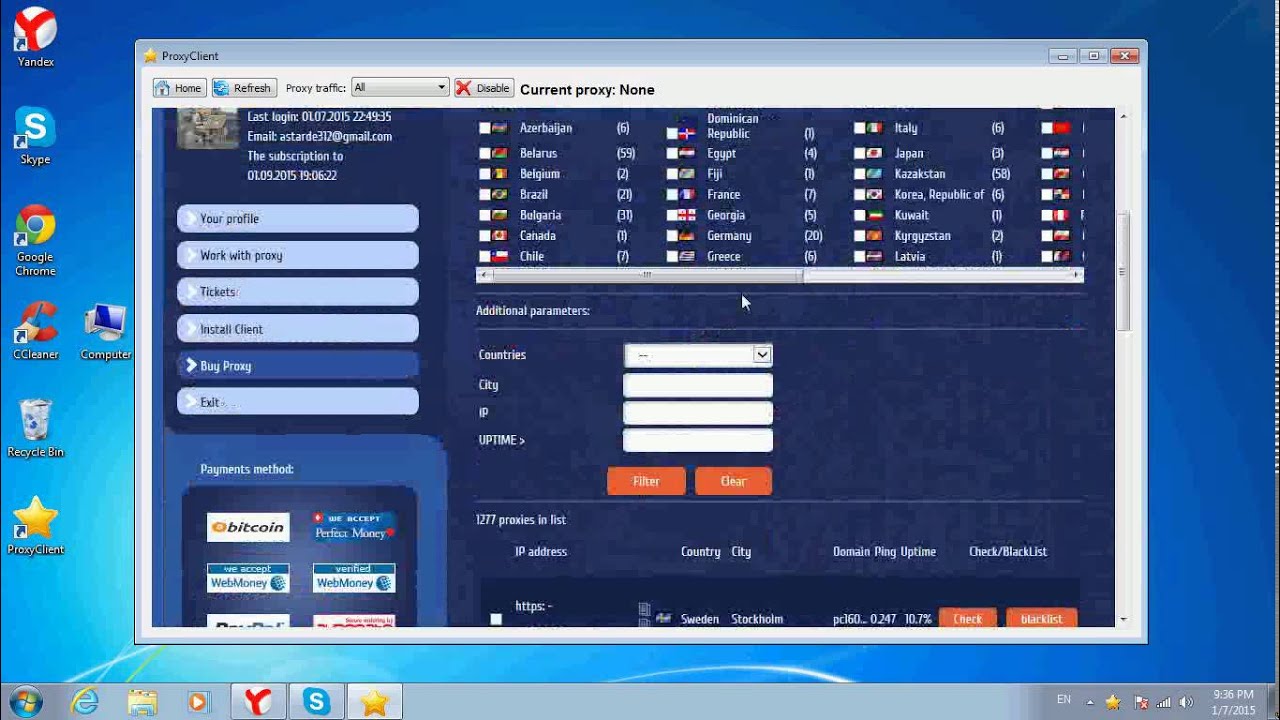Tick the France country checkbox
The height and width of the screenshot is (720, 1280).
click(672, 195)
